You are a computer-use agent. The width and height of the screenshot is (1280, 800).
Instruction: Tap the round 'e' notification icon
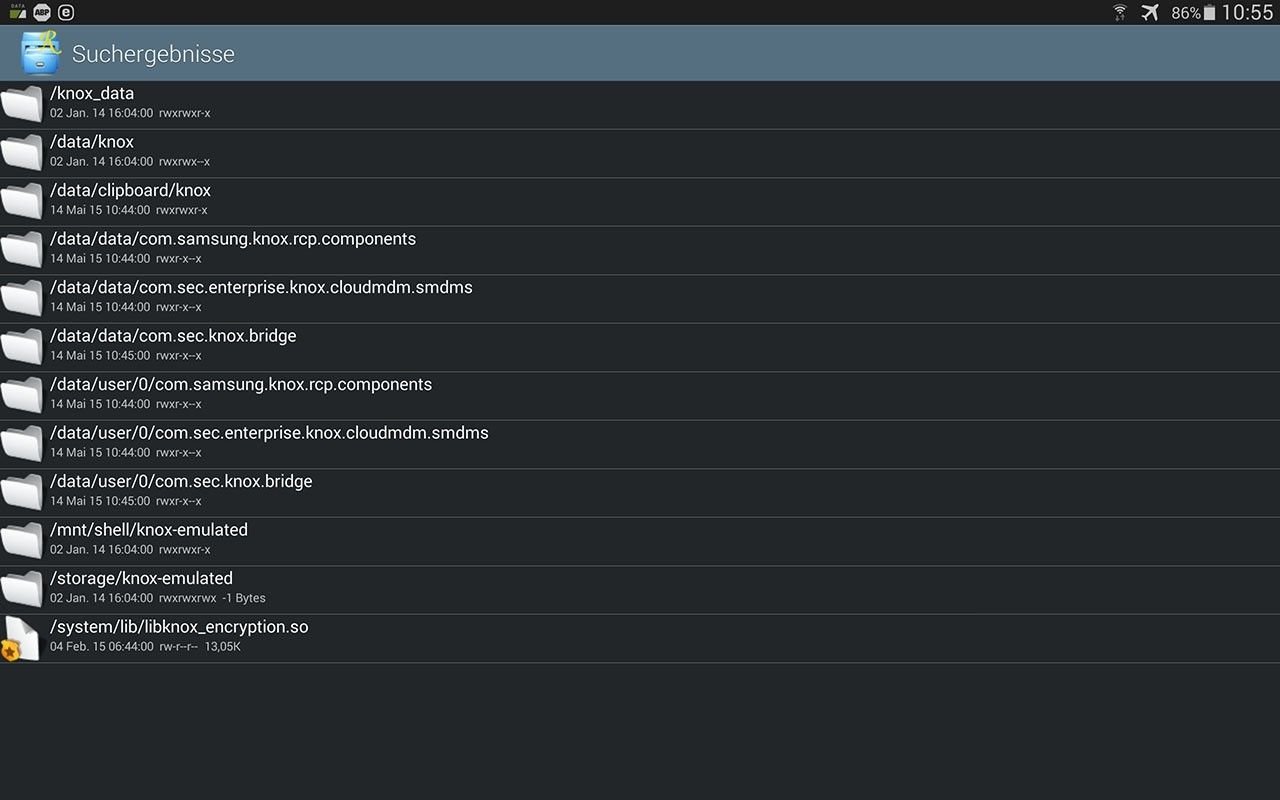point(66,12)
